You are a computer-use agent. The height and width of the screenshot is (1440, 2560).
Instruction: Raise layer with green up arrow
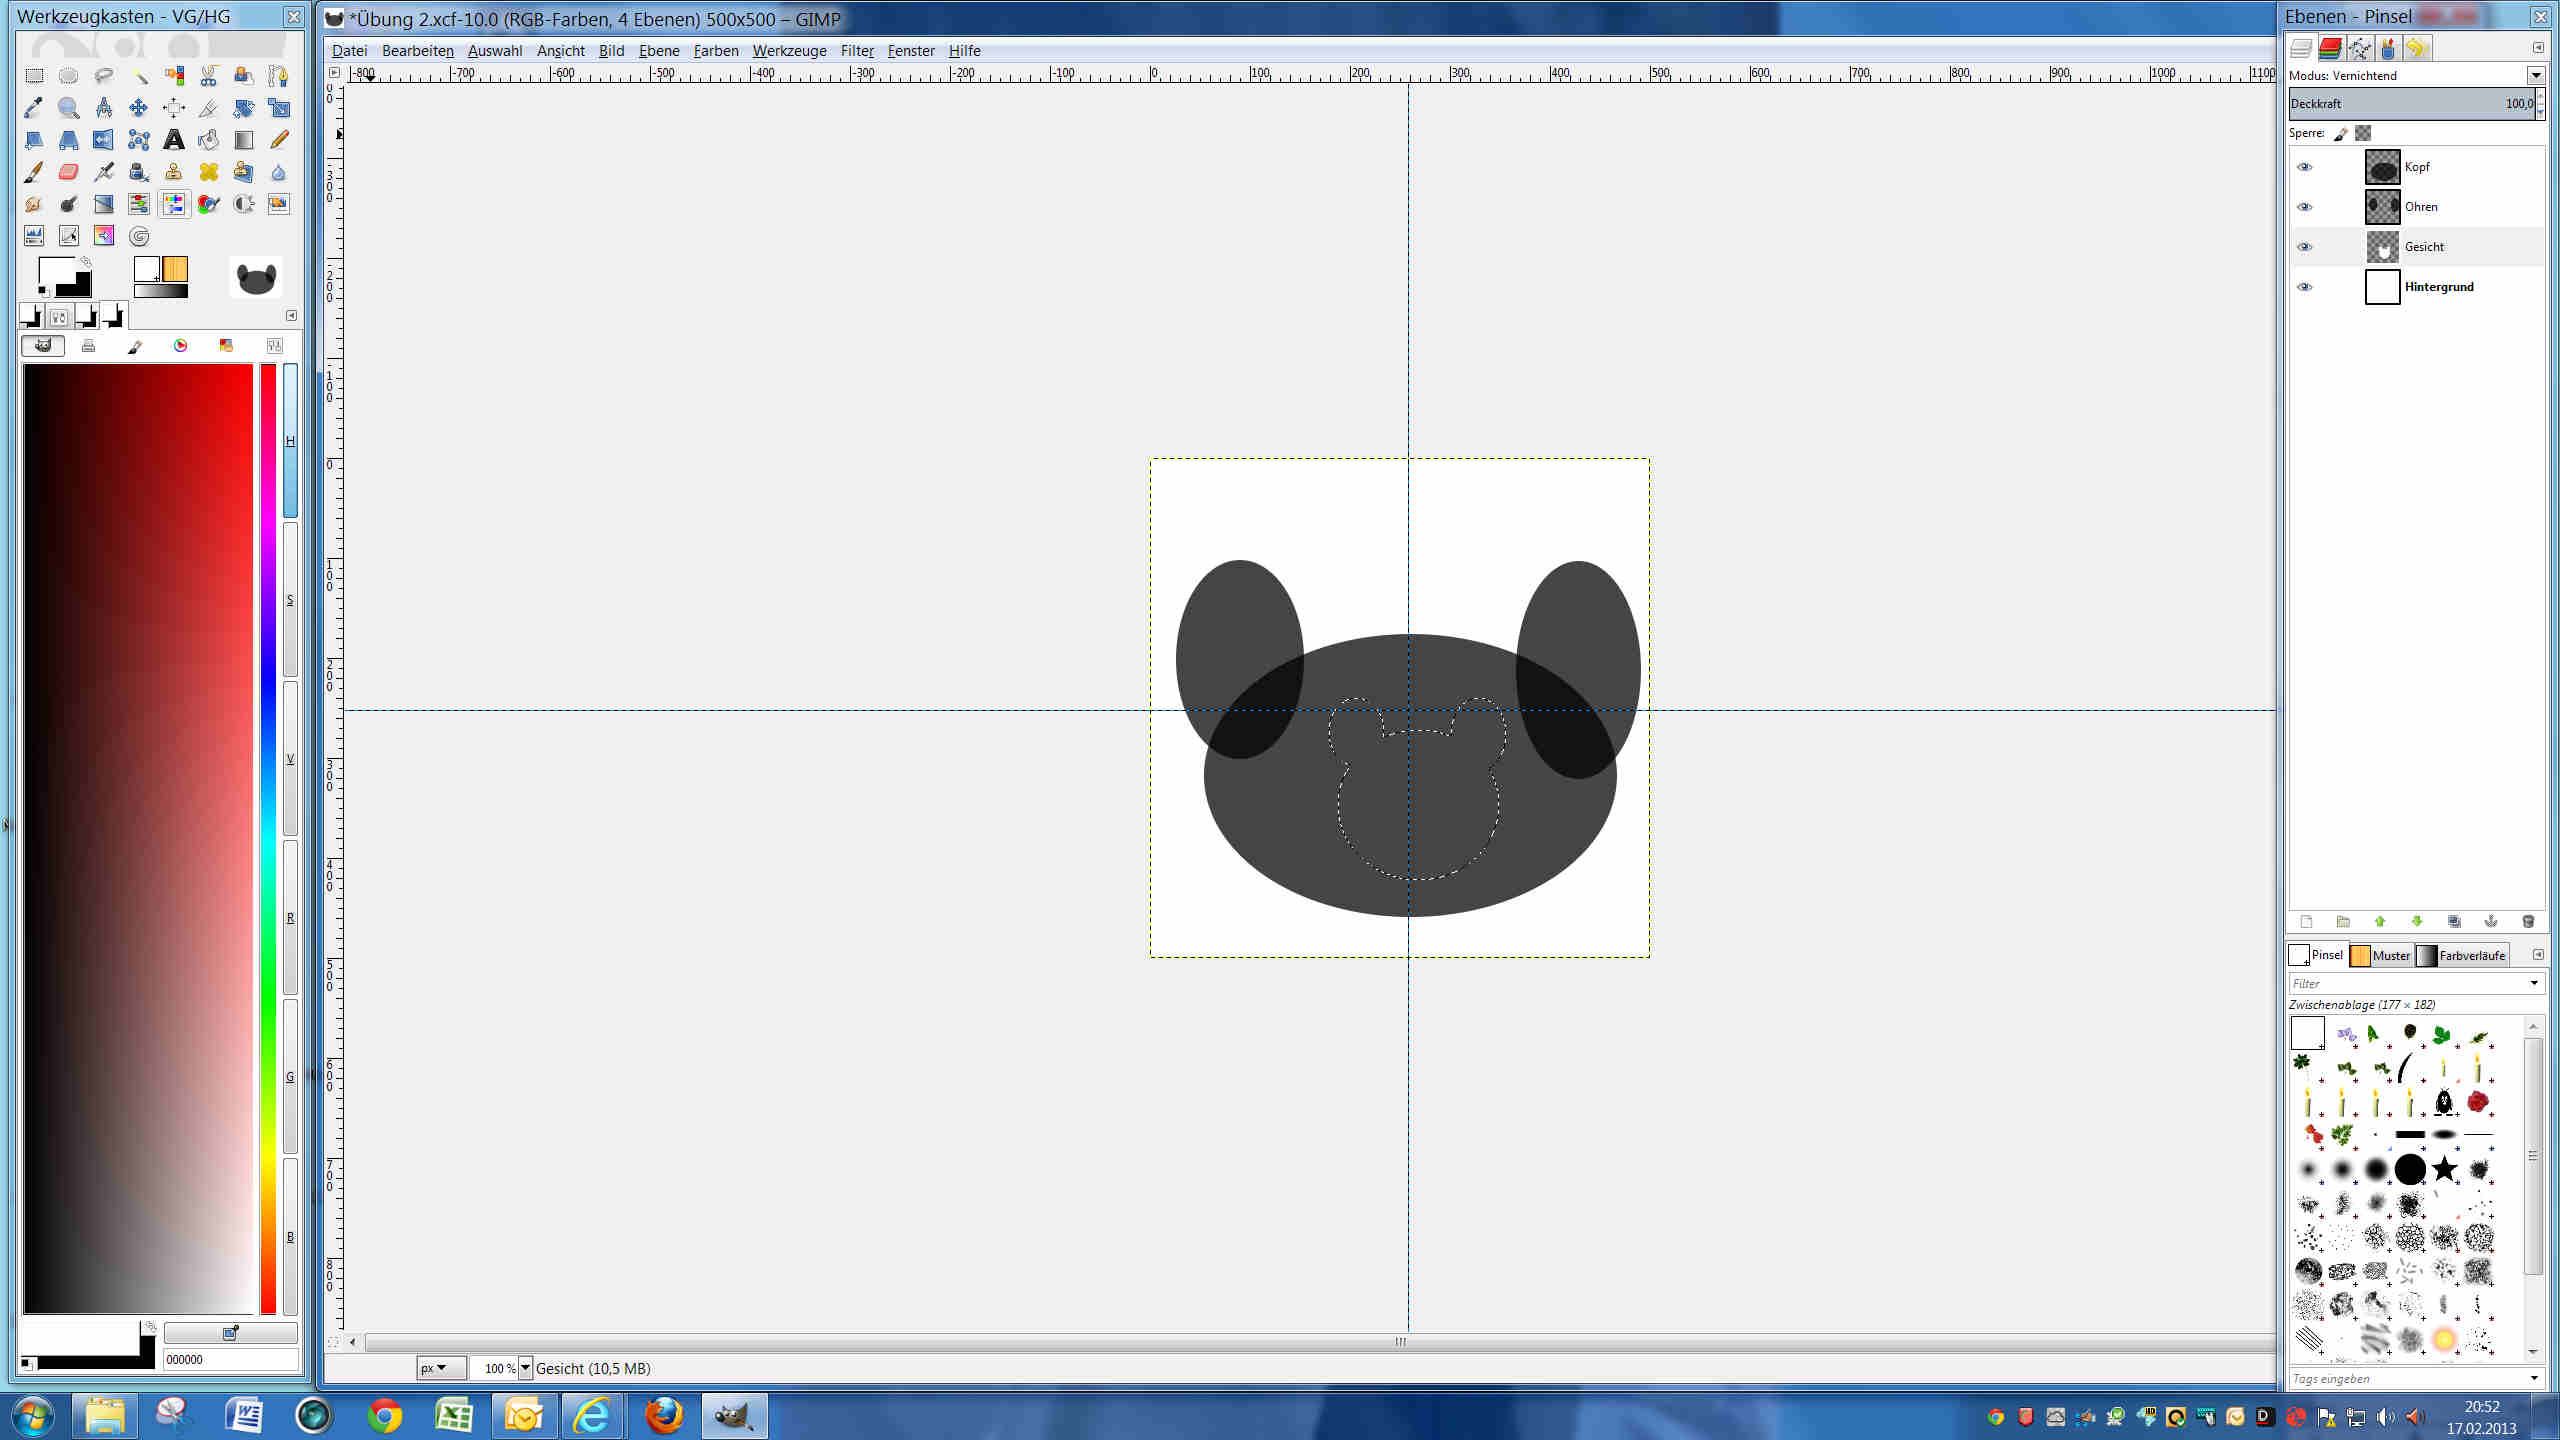2380,921
